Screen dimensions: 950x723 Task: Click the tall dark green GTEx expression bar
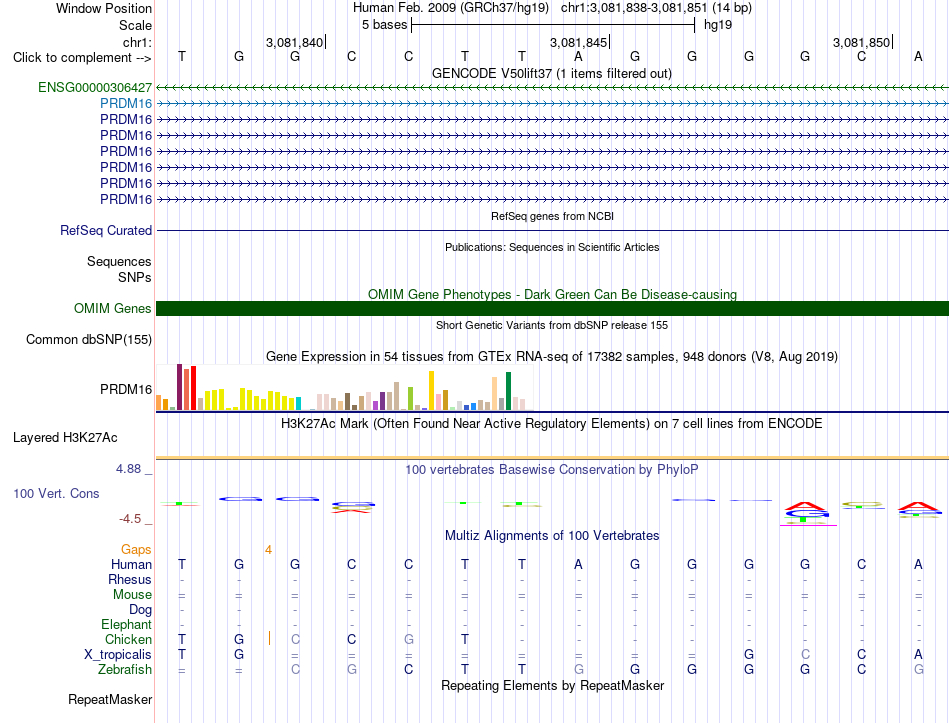tap(508, 391)
